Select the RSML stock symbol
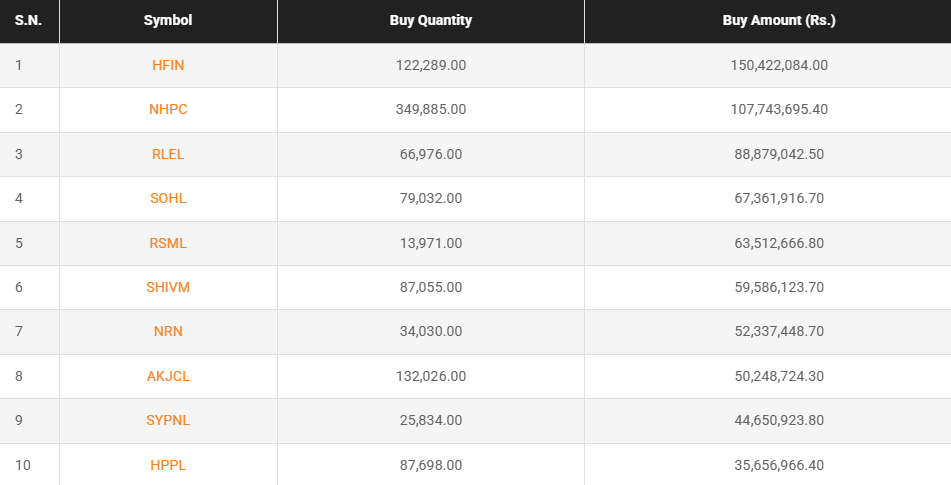This screenshot has height=485, width=951. pos(168,243)
